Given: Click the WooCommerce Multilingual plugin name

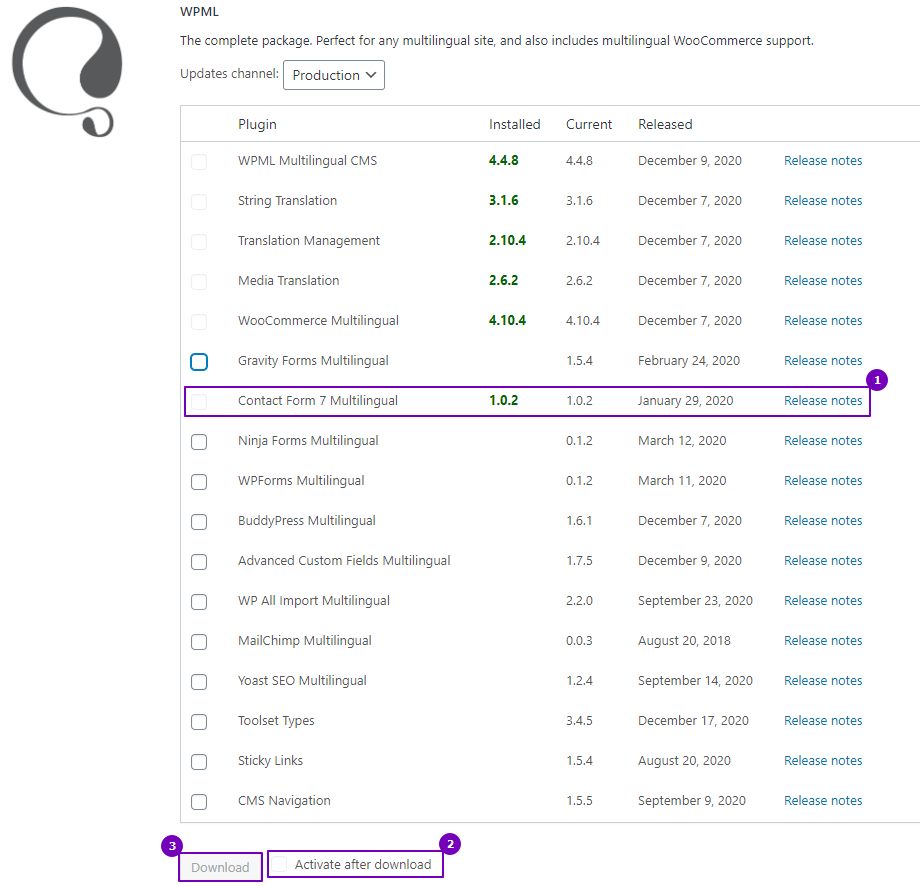Looking at the screenshot, I should (318, 320).
